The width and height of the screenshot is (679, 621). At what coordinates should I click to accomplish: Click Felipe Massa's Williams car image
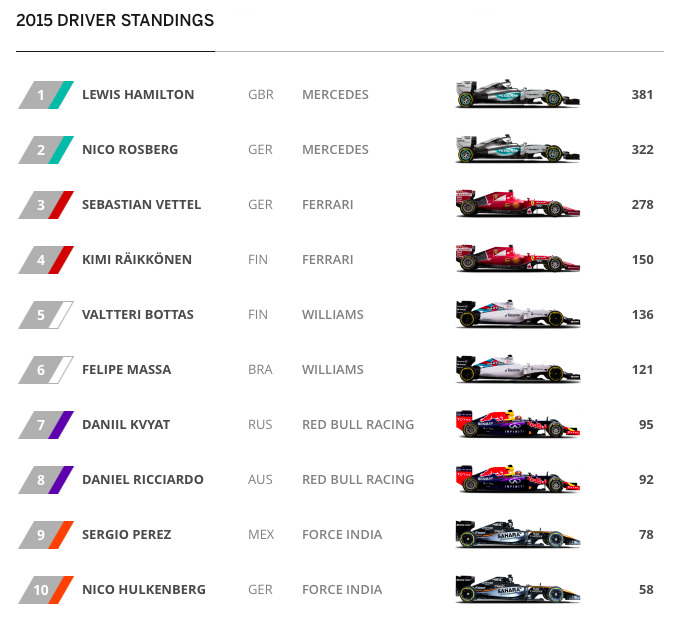coord(517,370)
